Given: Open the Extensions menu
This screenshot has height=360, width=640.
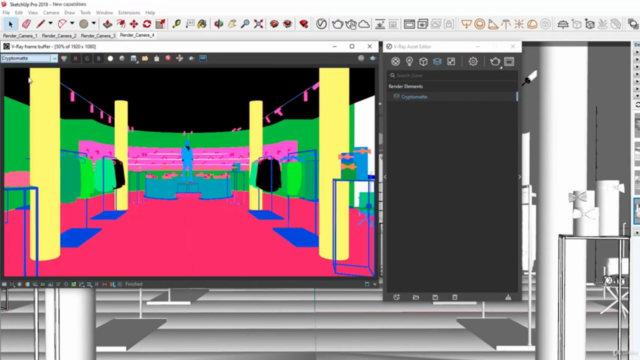Looking at the screenshot, I should [x=129, y=13].
